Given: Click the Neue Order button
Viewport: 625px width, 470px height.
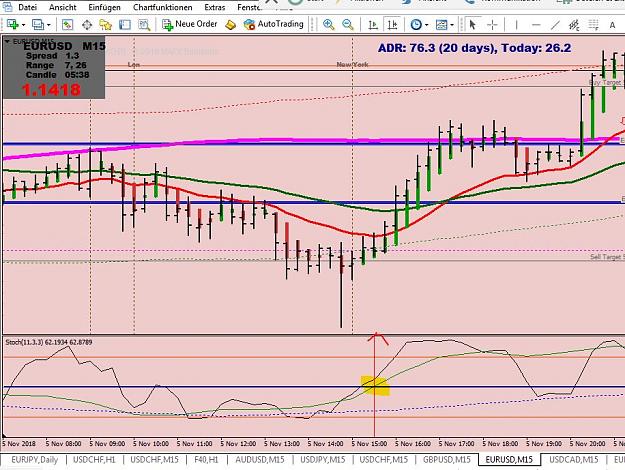Looking at the screenshot, I should coord(189,24).
